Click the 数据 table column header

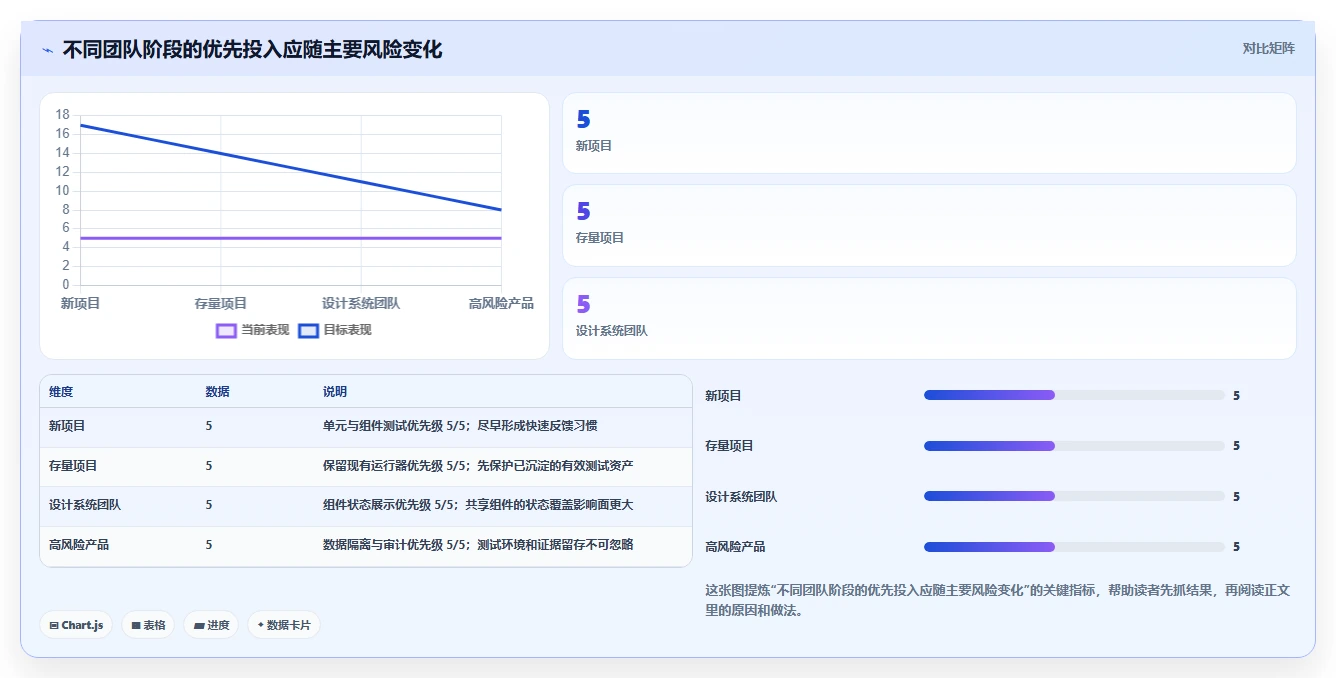(x=218, y=392)
